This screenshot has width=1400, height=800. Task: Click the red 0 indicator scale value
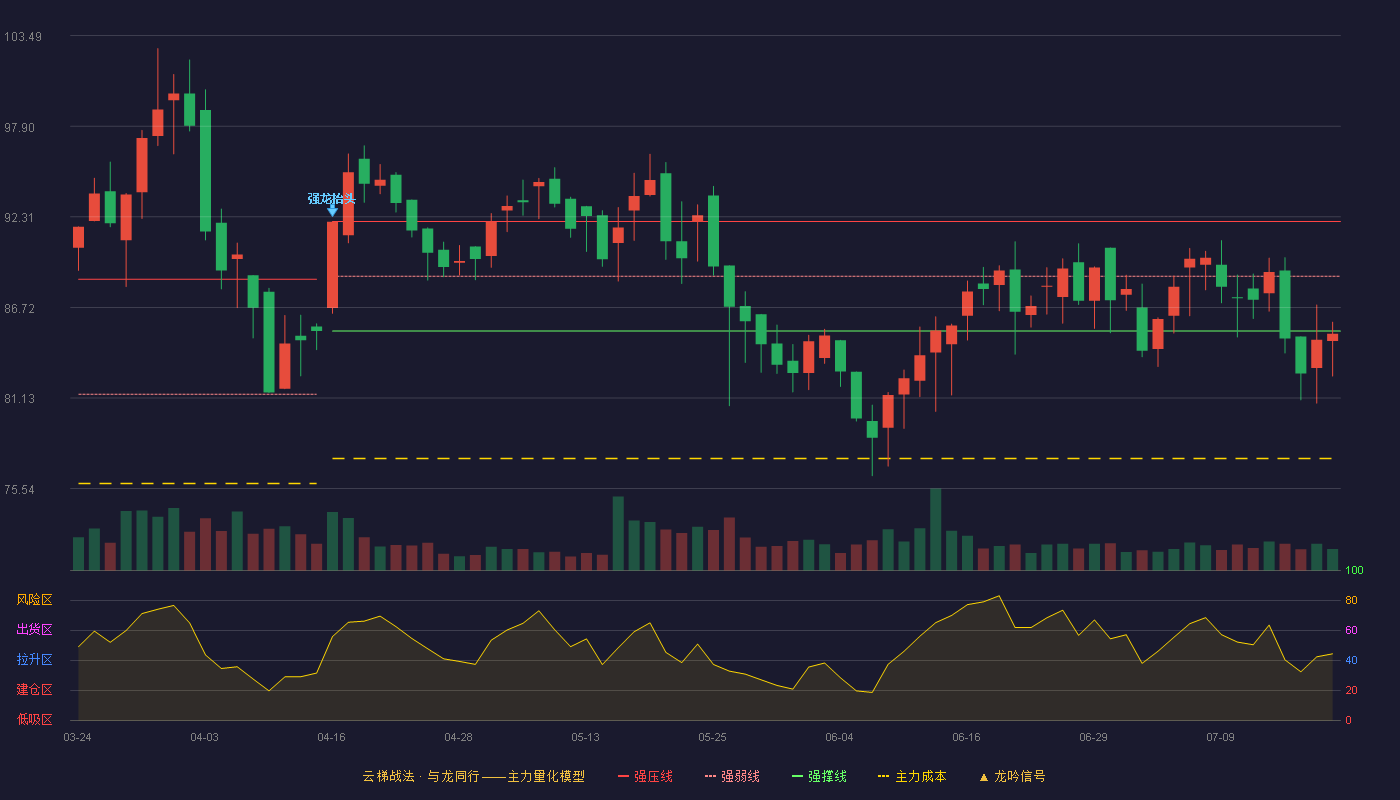coord(1348,720)
